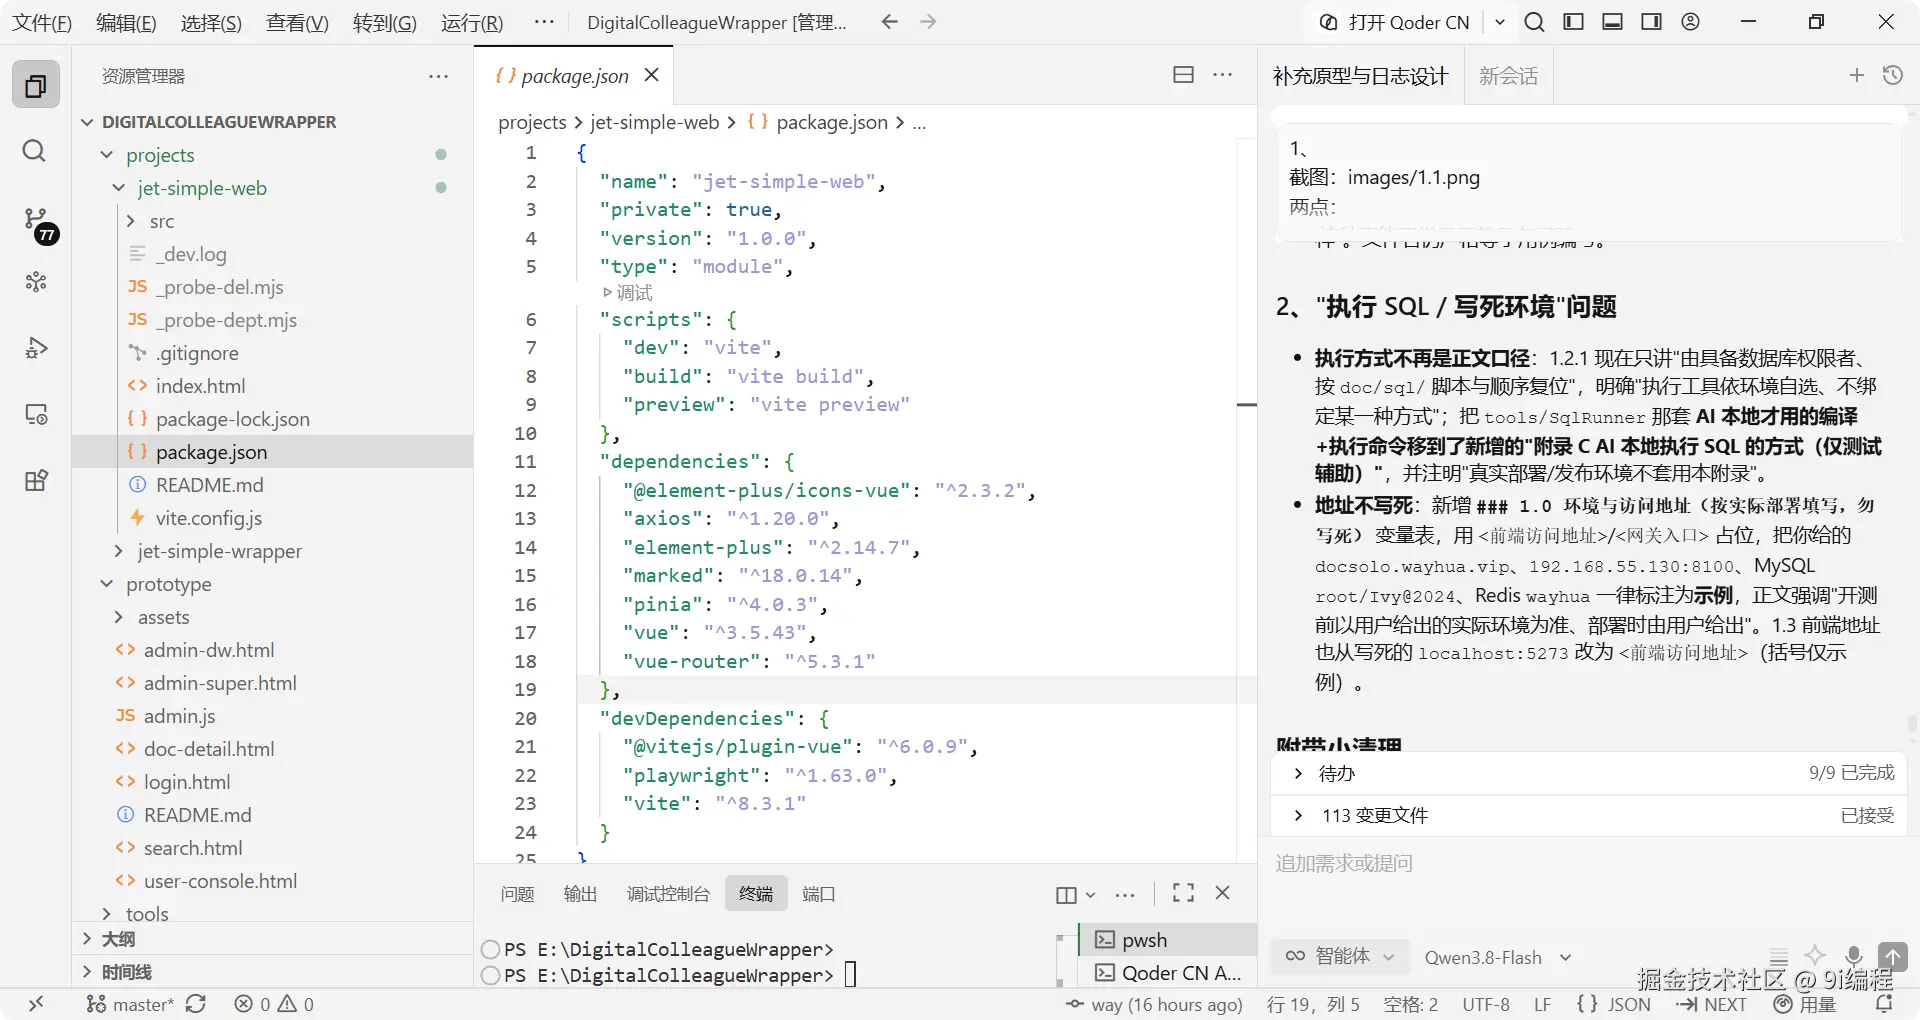Click the split editor layout icon
Screen dimensions: 1920x1020
point(1183,75)
